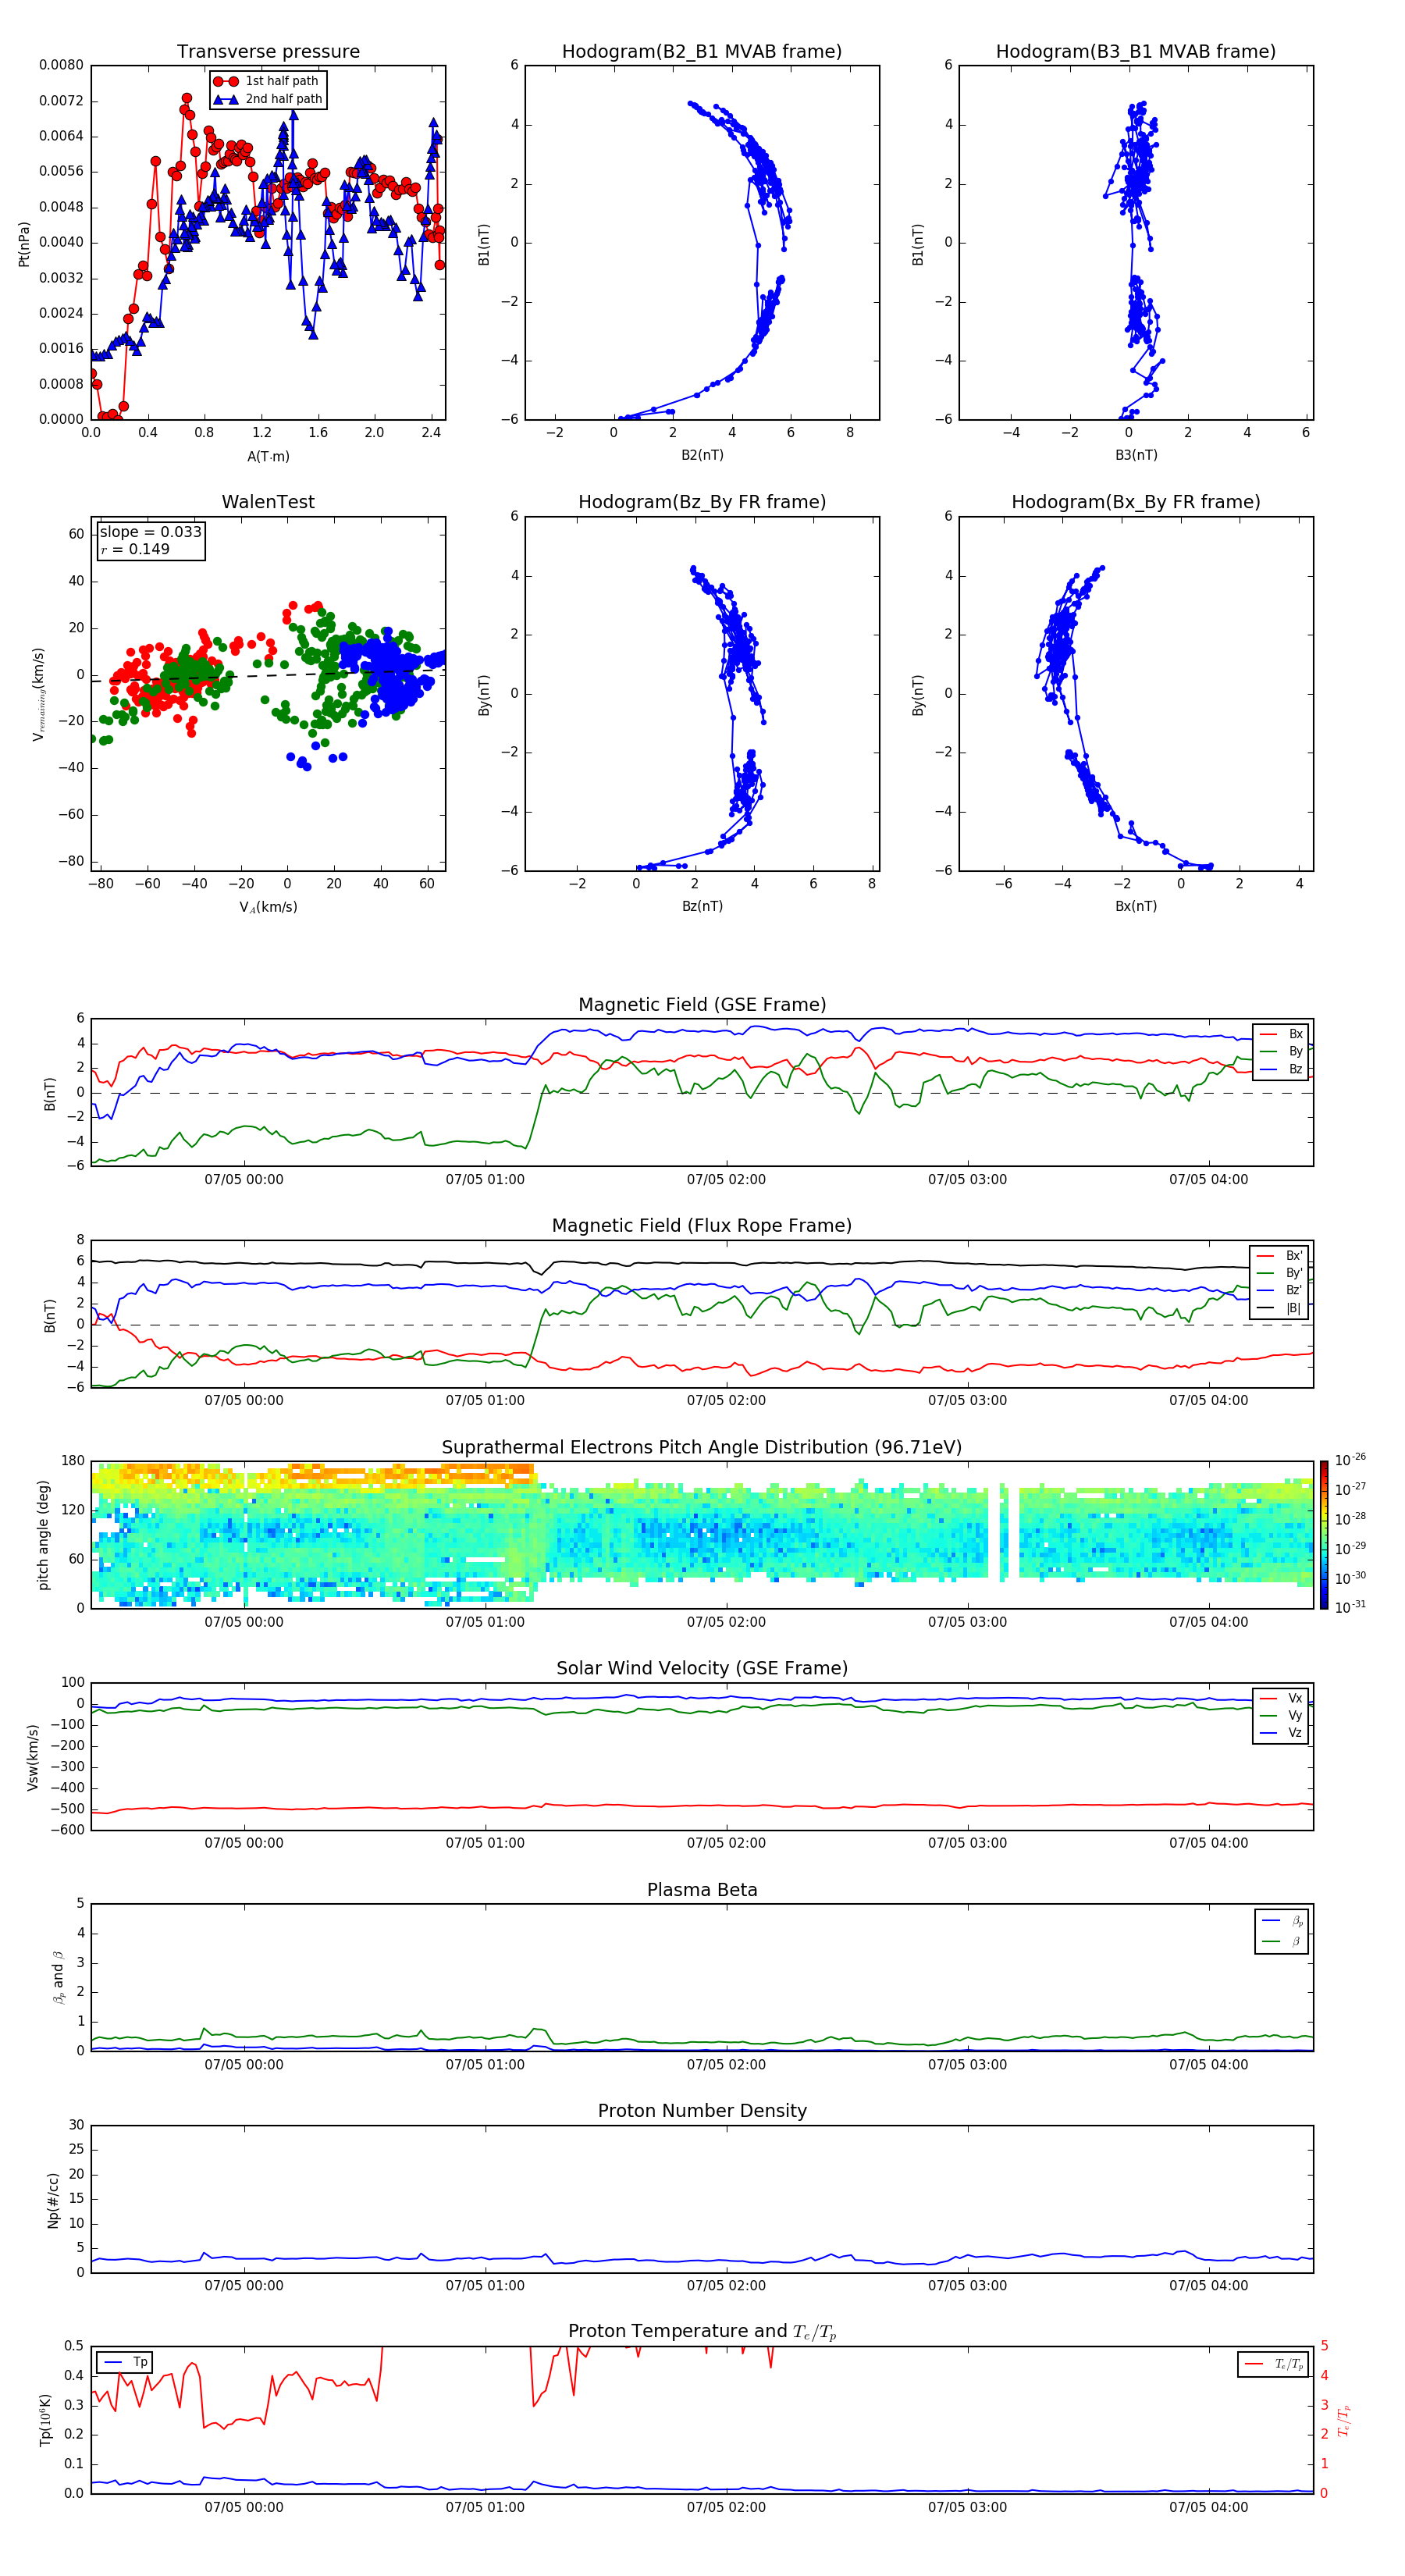Click 'Hodogram(B2_B1 MVAB frame)' title
Image resolution: width=1405 pixels, height=2576 pixels.
pyautogui.click(x=702, y=51)
